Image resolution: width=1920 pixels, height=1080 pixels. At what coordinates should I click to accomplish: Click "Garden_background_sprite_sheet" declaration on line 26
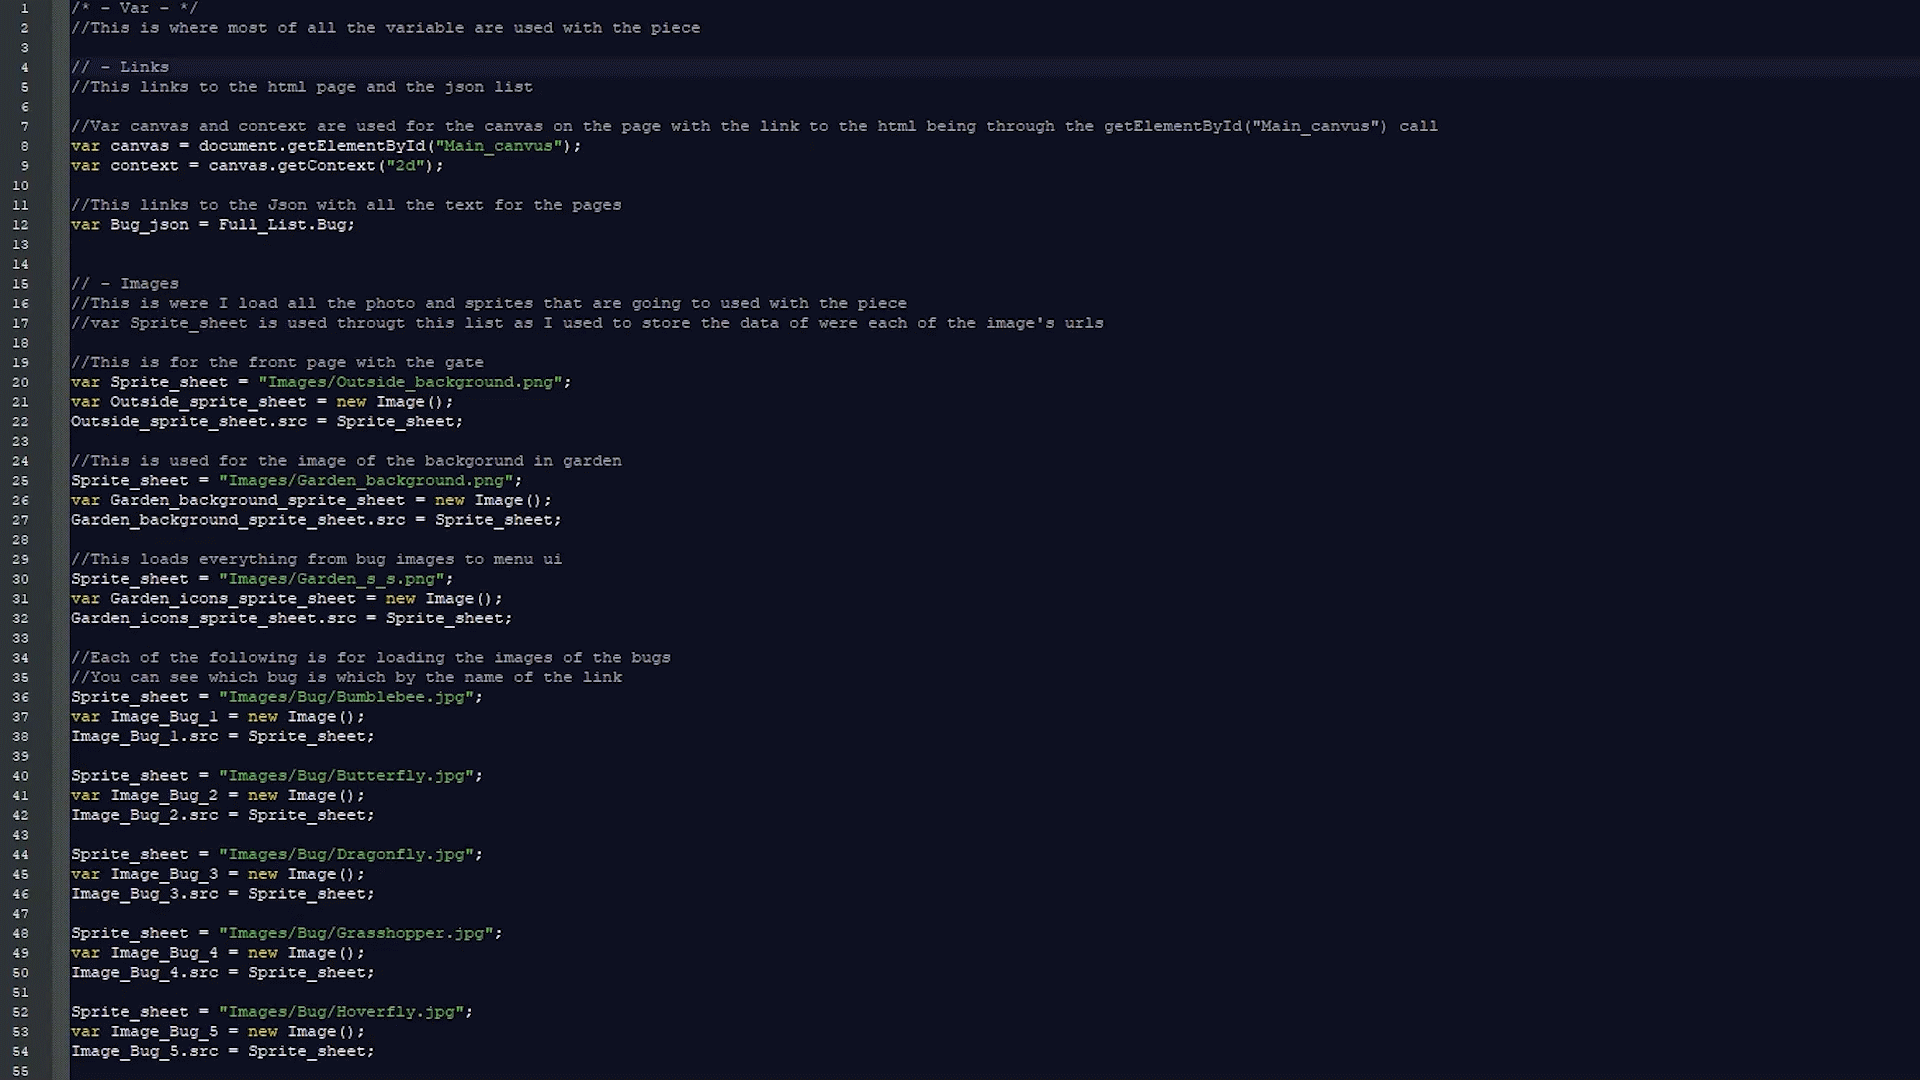[x=258, y=501]
